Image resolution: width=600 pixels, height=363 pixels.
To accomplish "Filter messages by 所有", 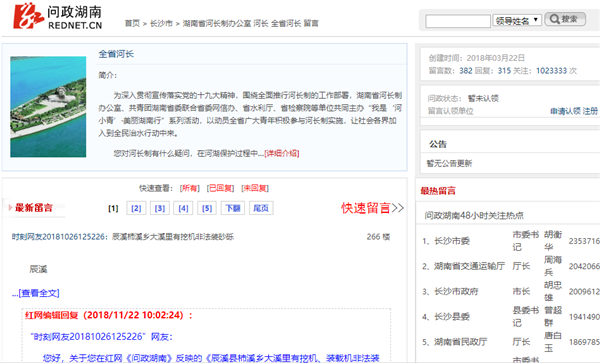I will [190, 188].
